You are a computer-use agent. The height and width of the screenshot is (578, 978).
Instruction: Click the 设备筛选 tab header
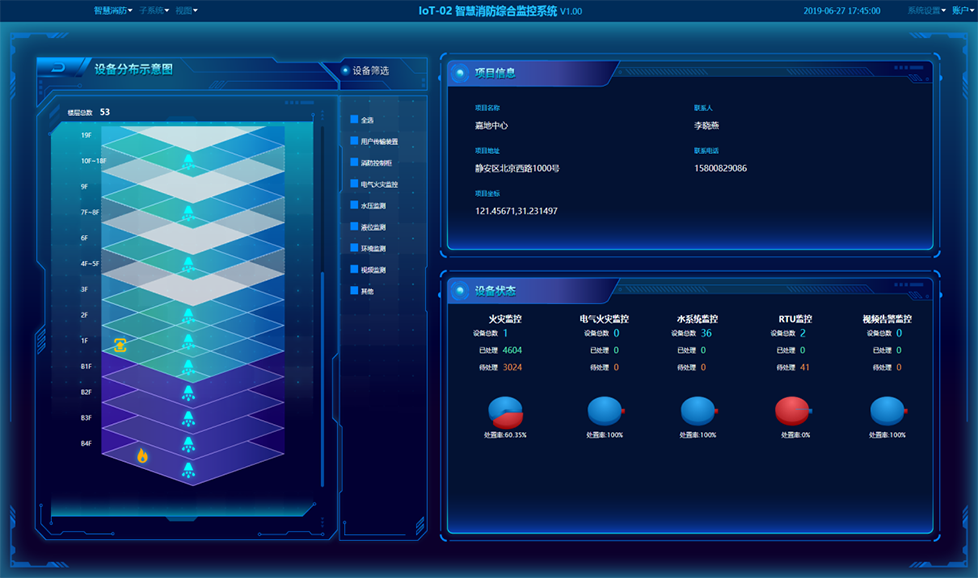(x=370, y=71)
